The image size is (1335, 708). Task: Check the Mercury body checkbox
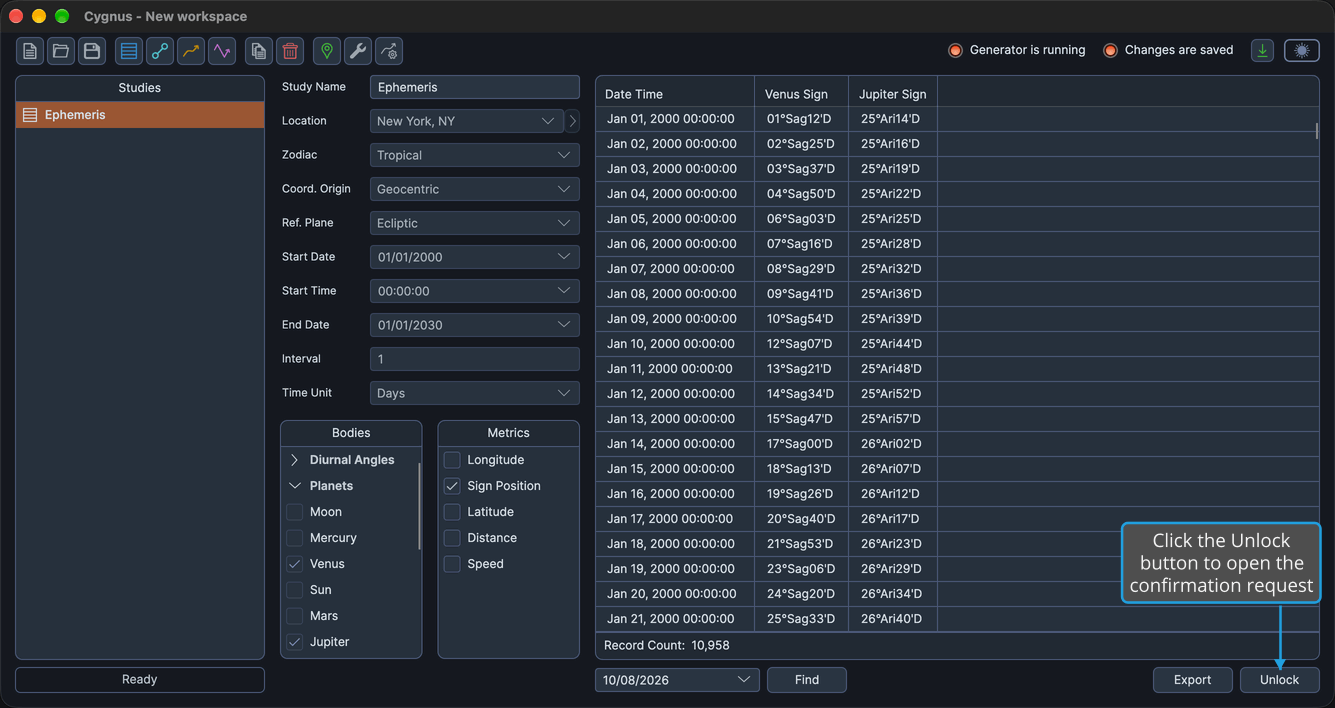coord(295,538)
